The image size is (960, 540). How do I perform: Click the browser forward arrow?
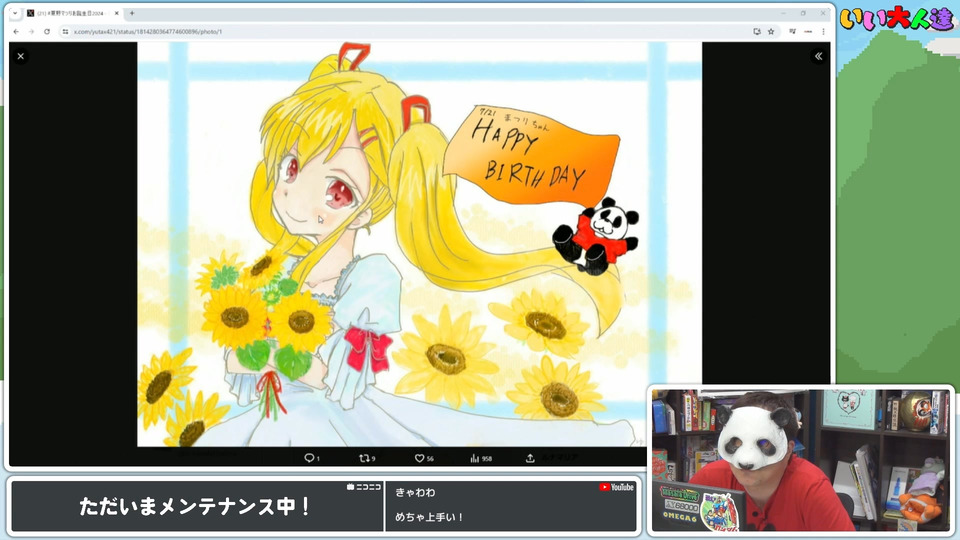(31, 31)
